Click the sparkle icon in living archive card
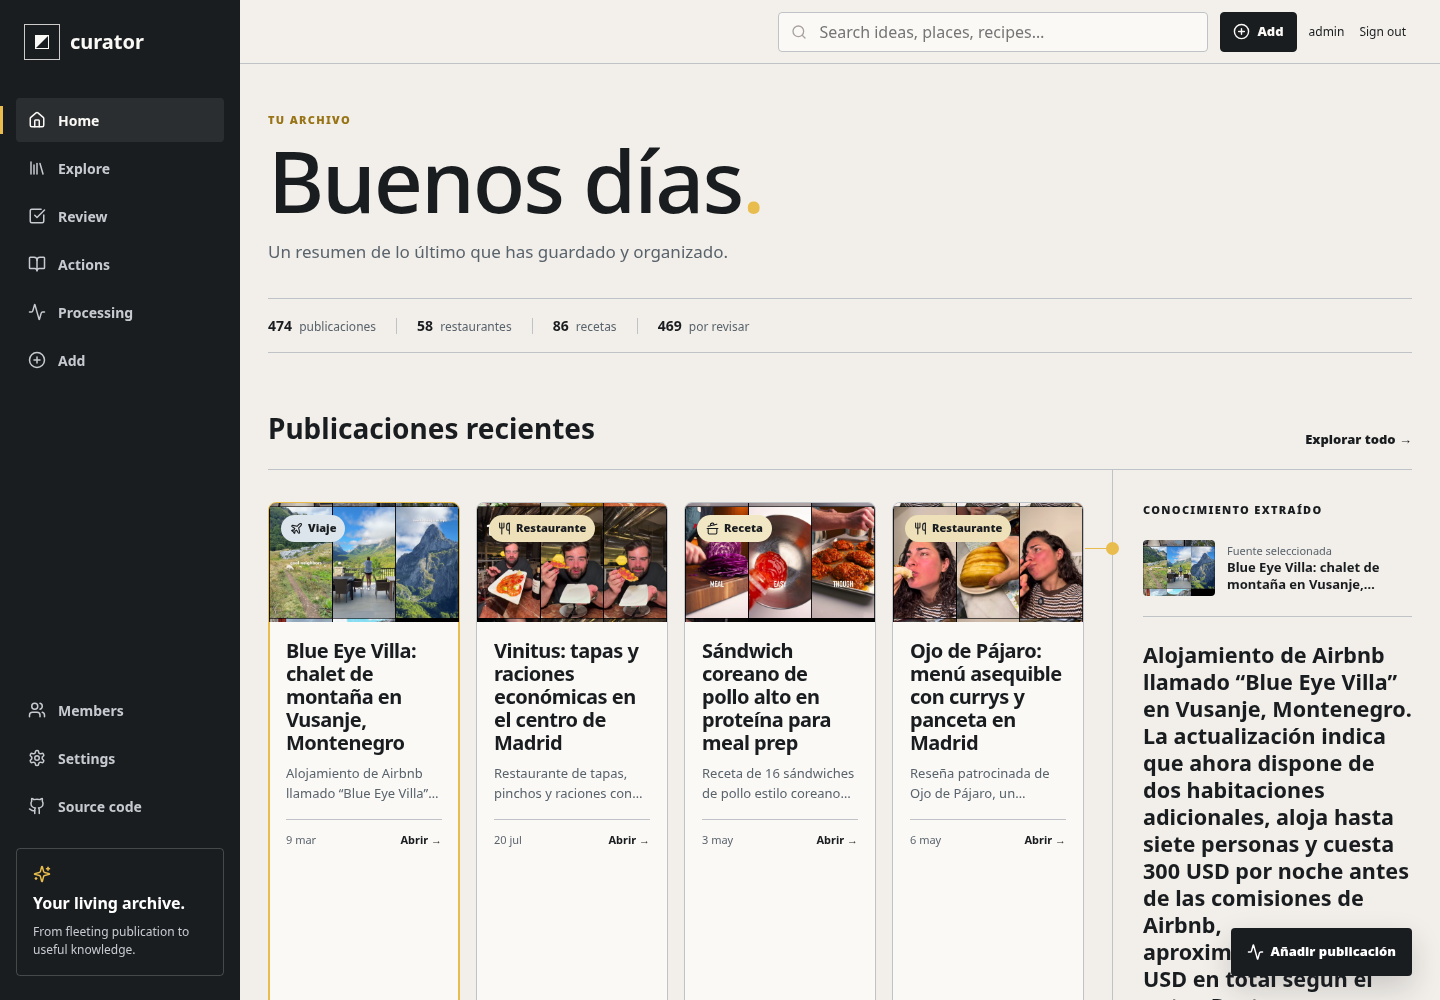Screen dimensions: 1440x1000 (x=42, y=874)
